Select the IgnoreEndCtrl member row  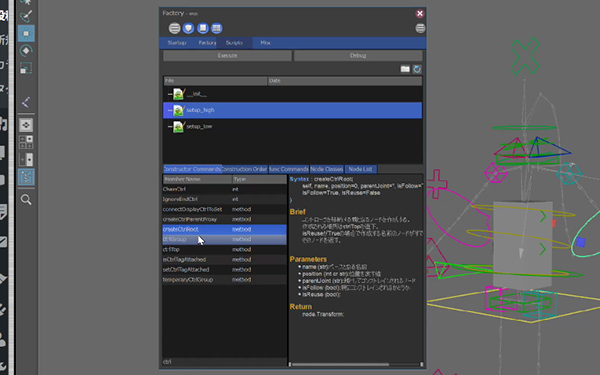pyautogui.click(x=225, y=199)
